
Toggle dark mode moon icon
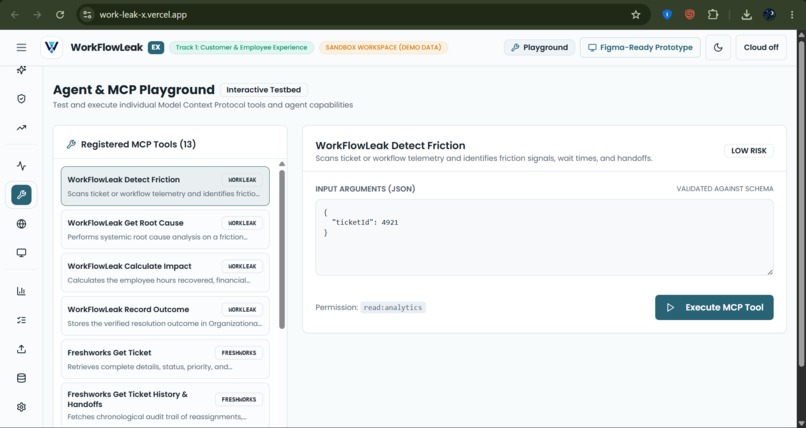[718, 47]
